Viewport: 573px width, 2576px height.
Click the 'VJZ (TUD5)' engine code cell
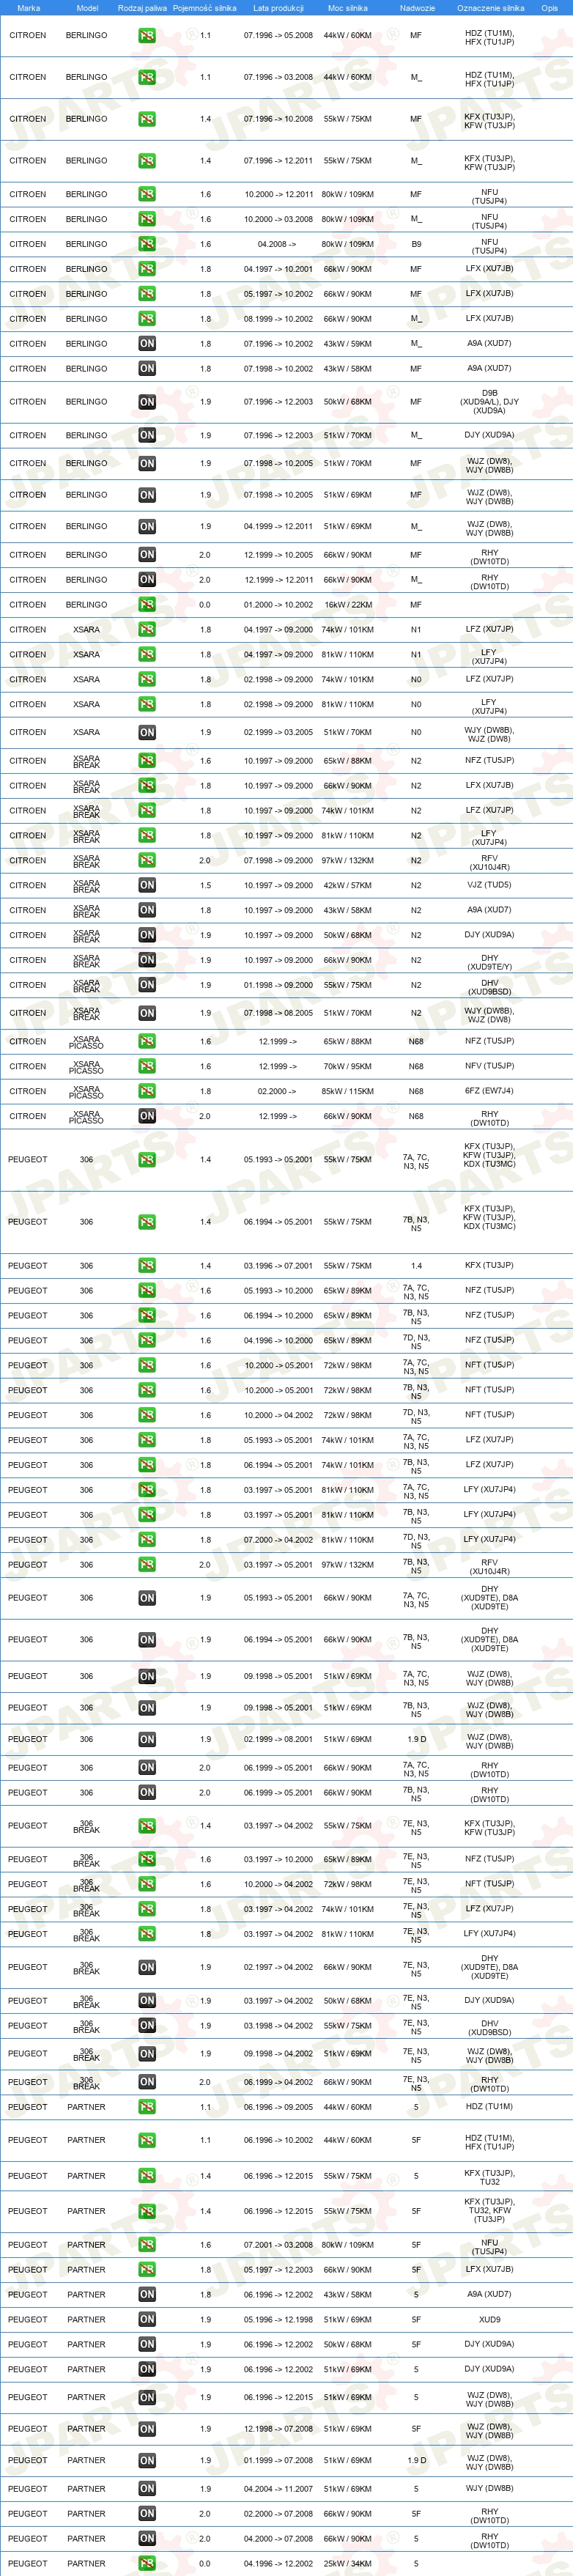[x=489, y=885]
